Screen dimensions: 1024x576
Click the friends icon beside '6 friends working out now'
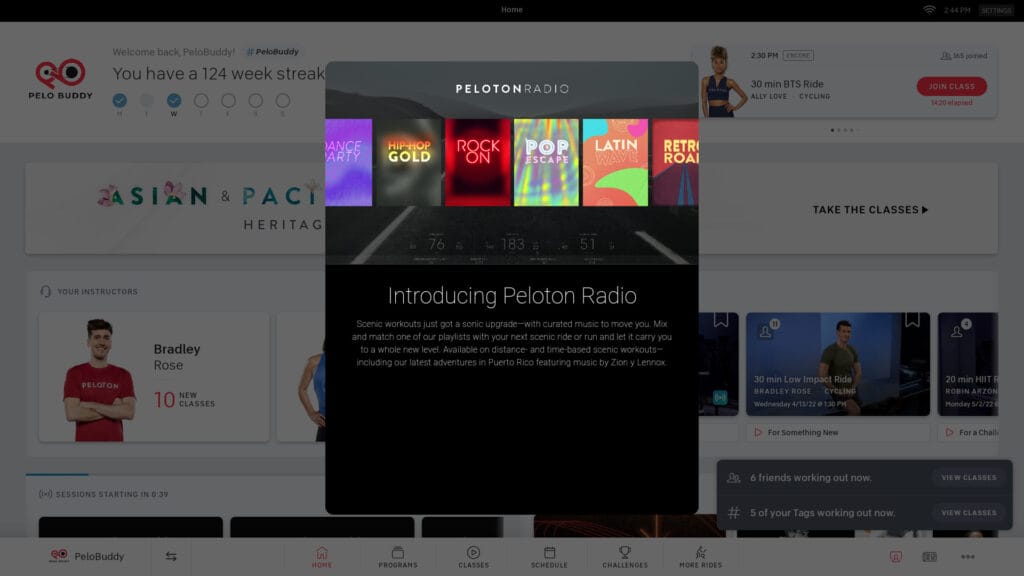(733, 478)
